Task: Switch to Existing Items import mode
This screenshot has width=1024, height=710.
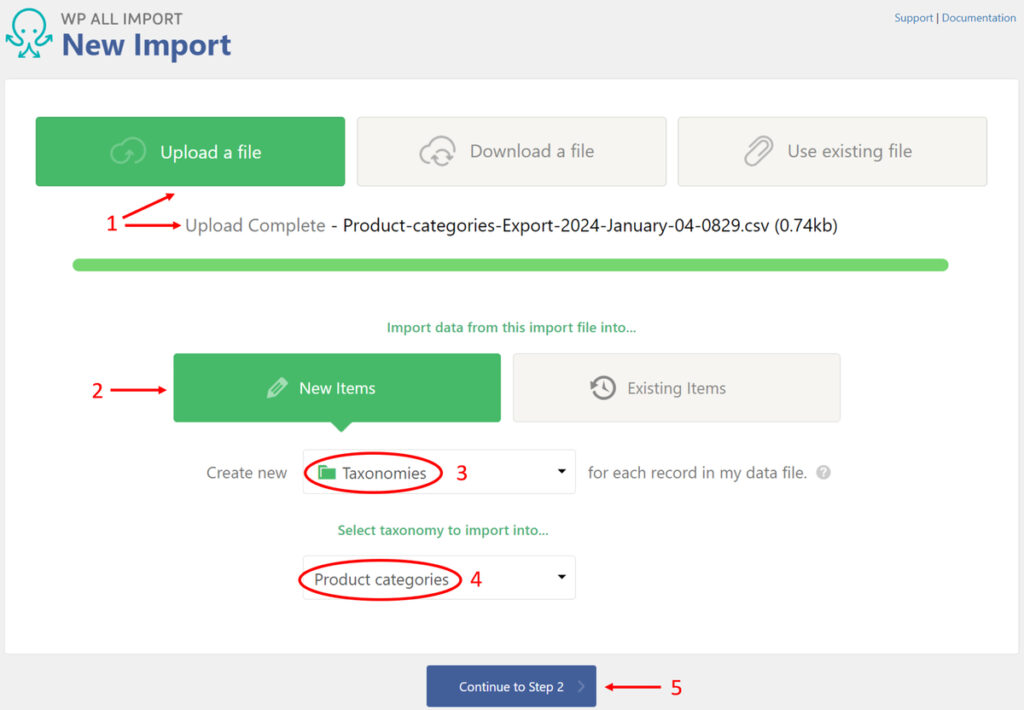Action: pos(677,388)
